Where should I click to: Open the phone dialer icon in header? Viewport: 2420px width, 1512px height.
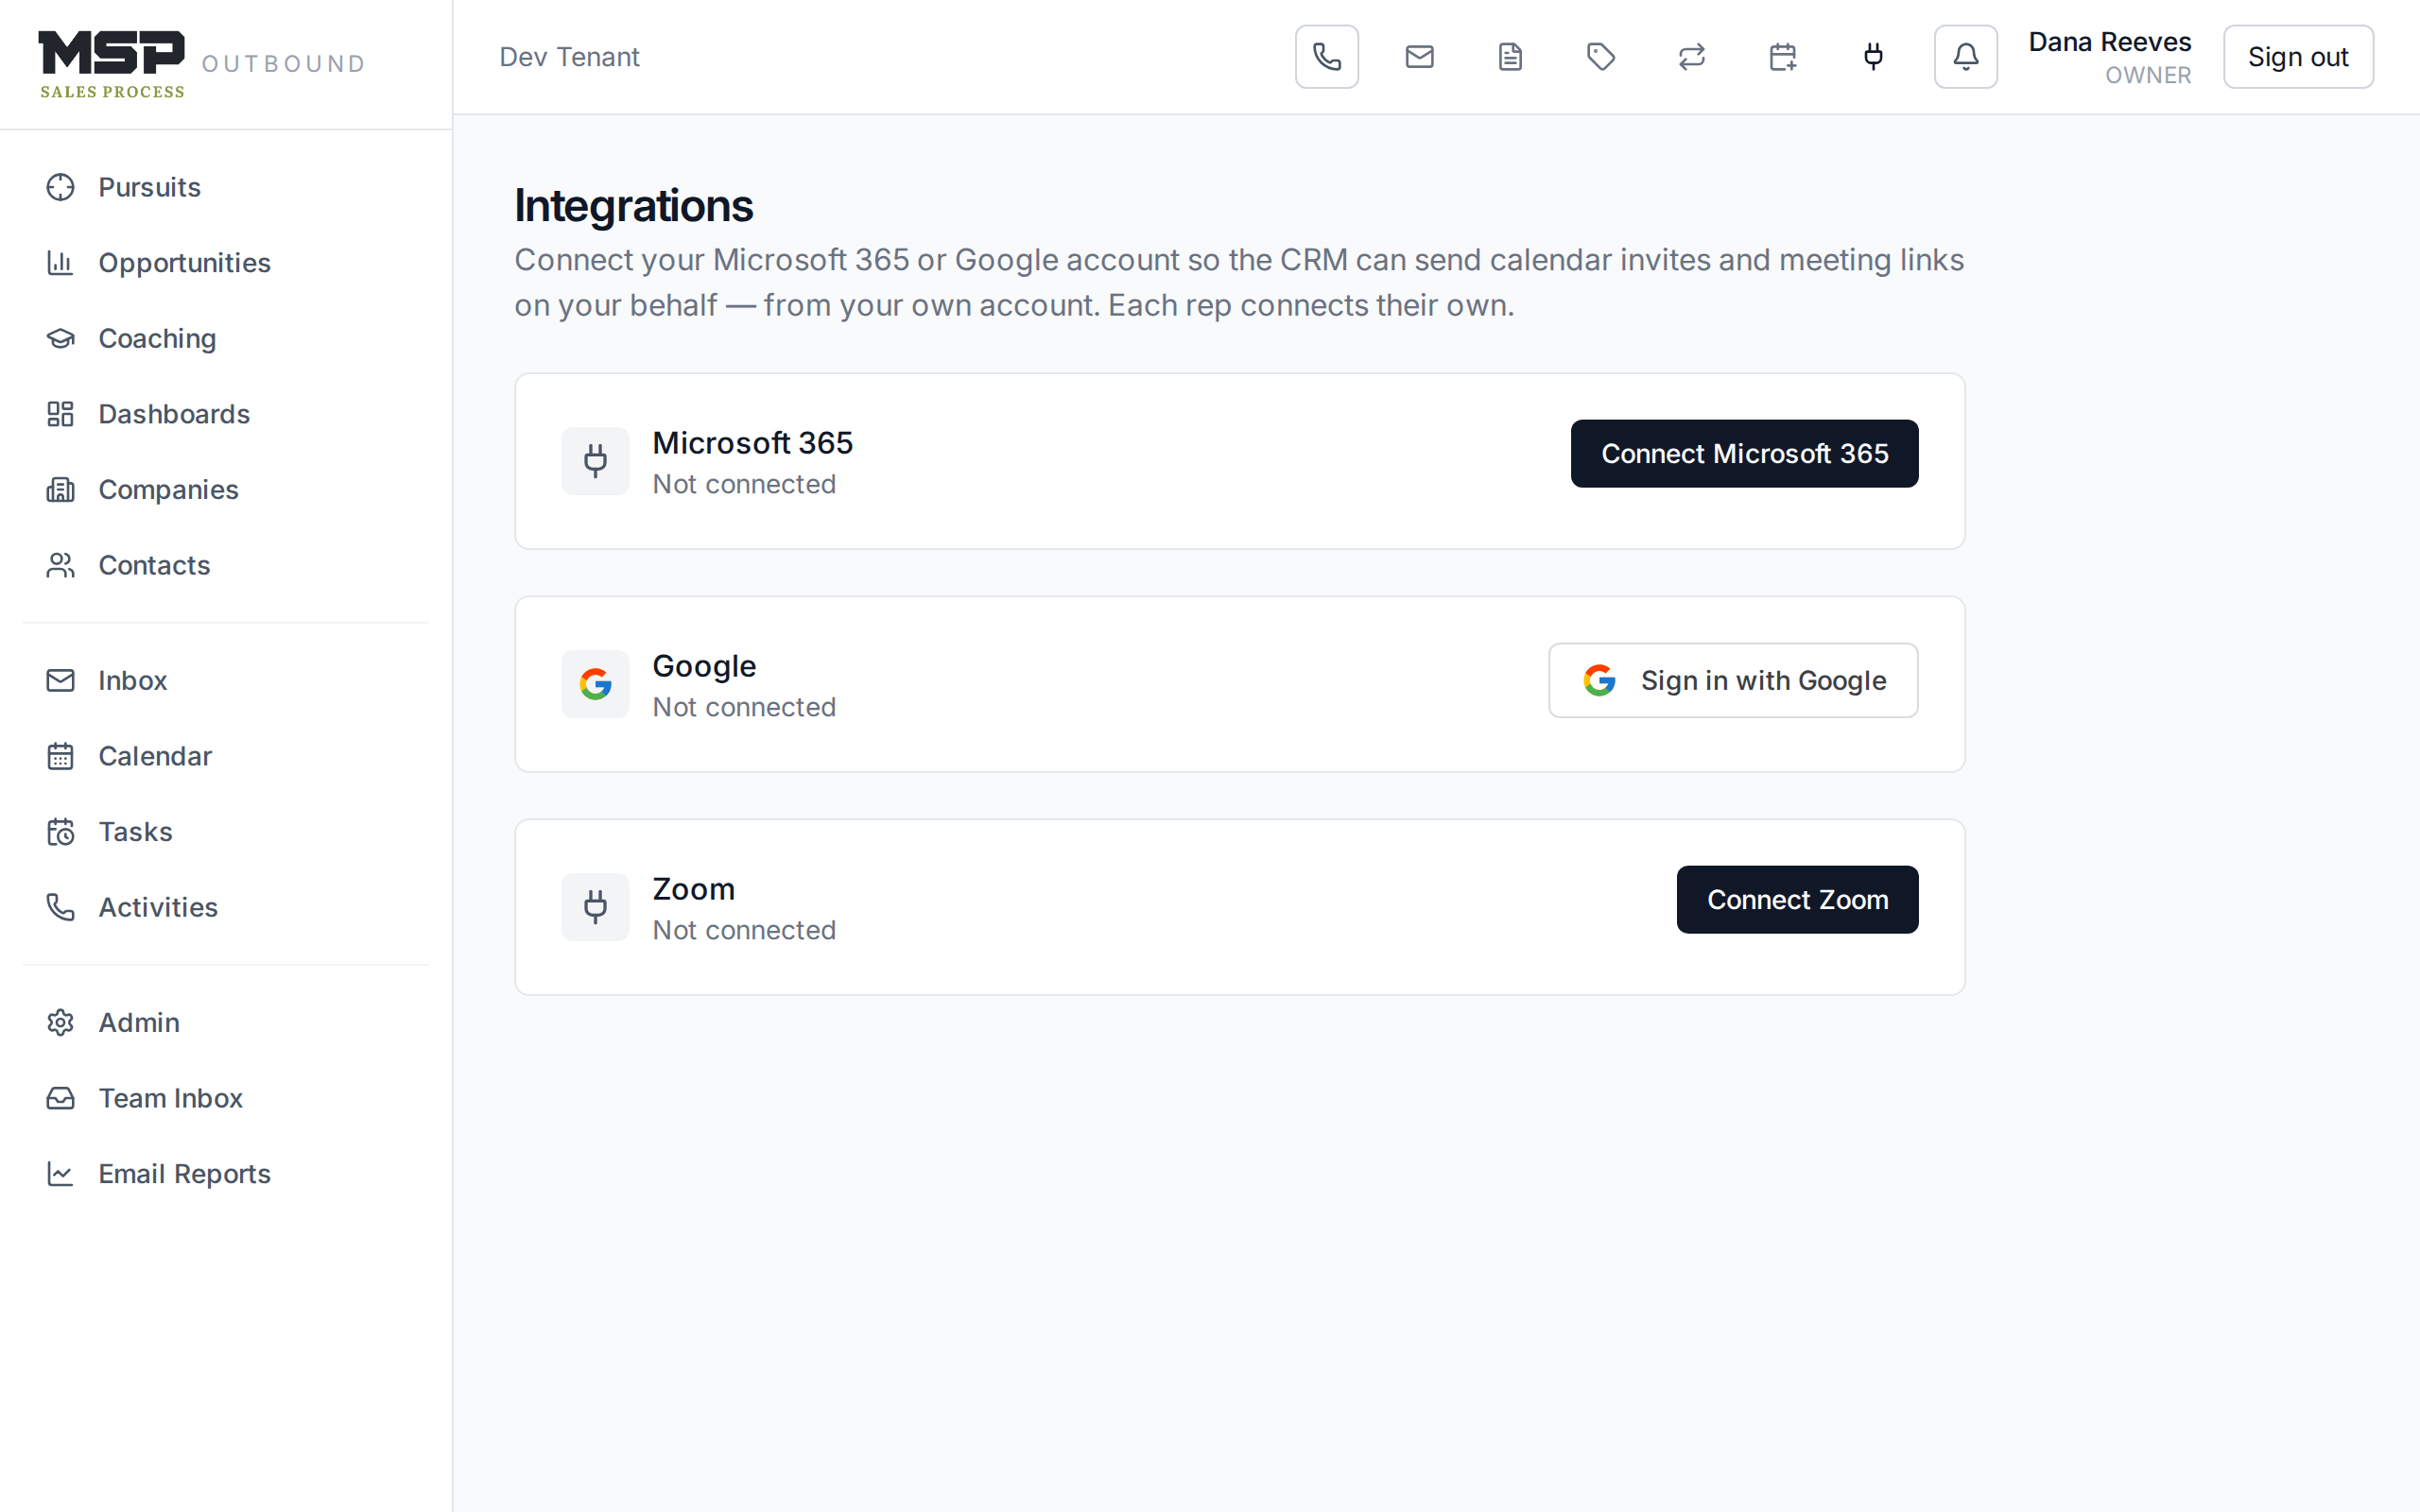click(1327, 57)
